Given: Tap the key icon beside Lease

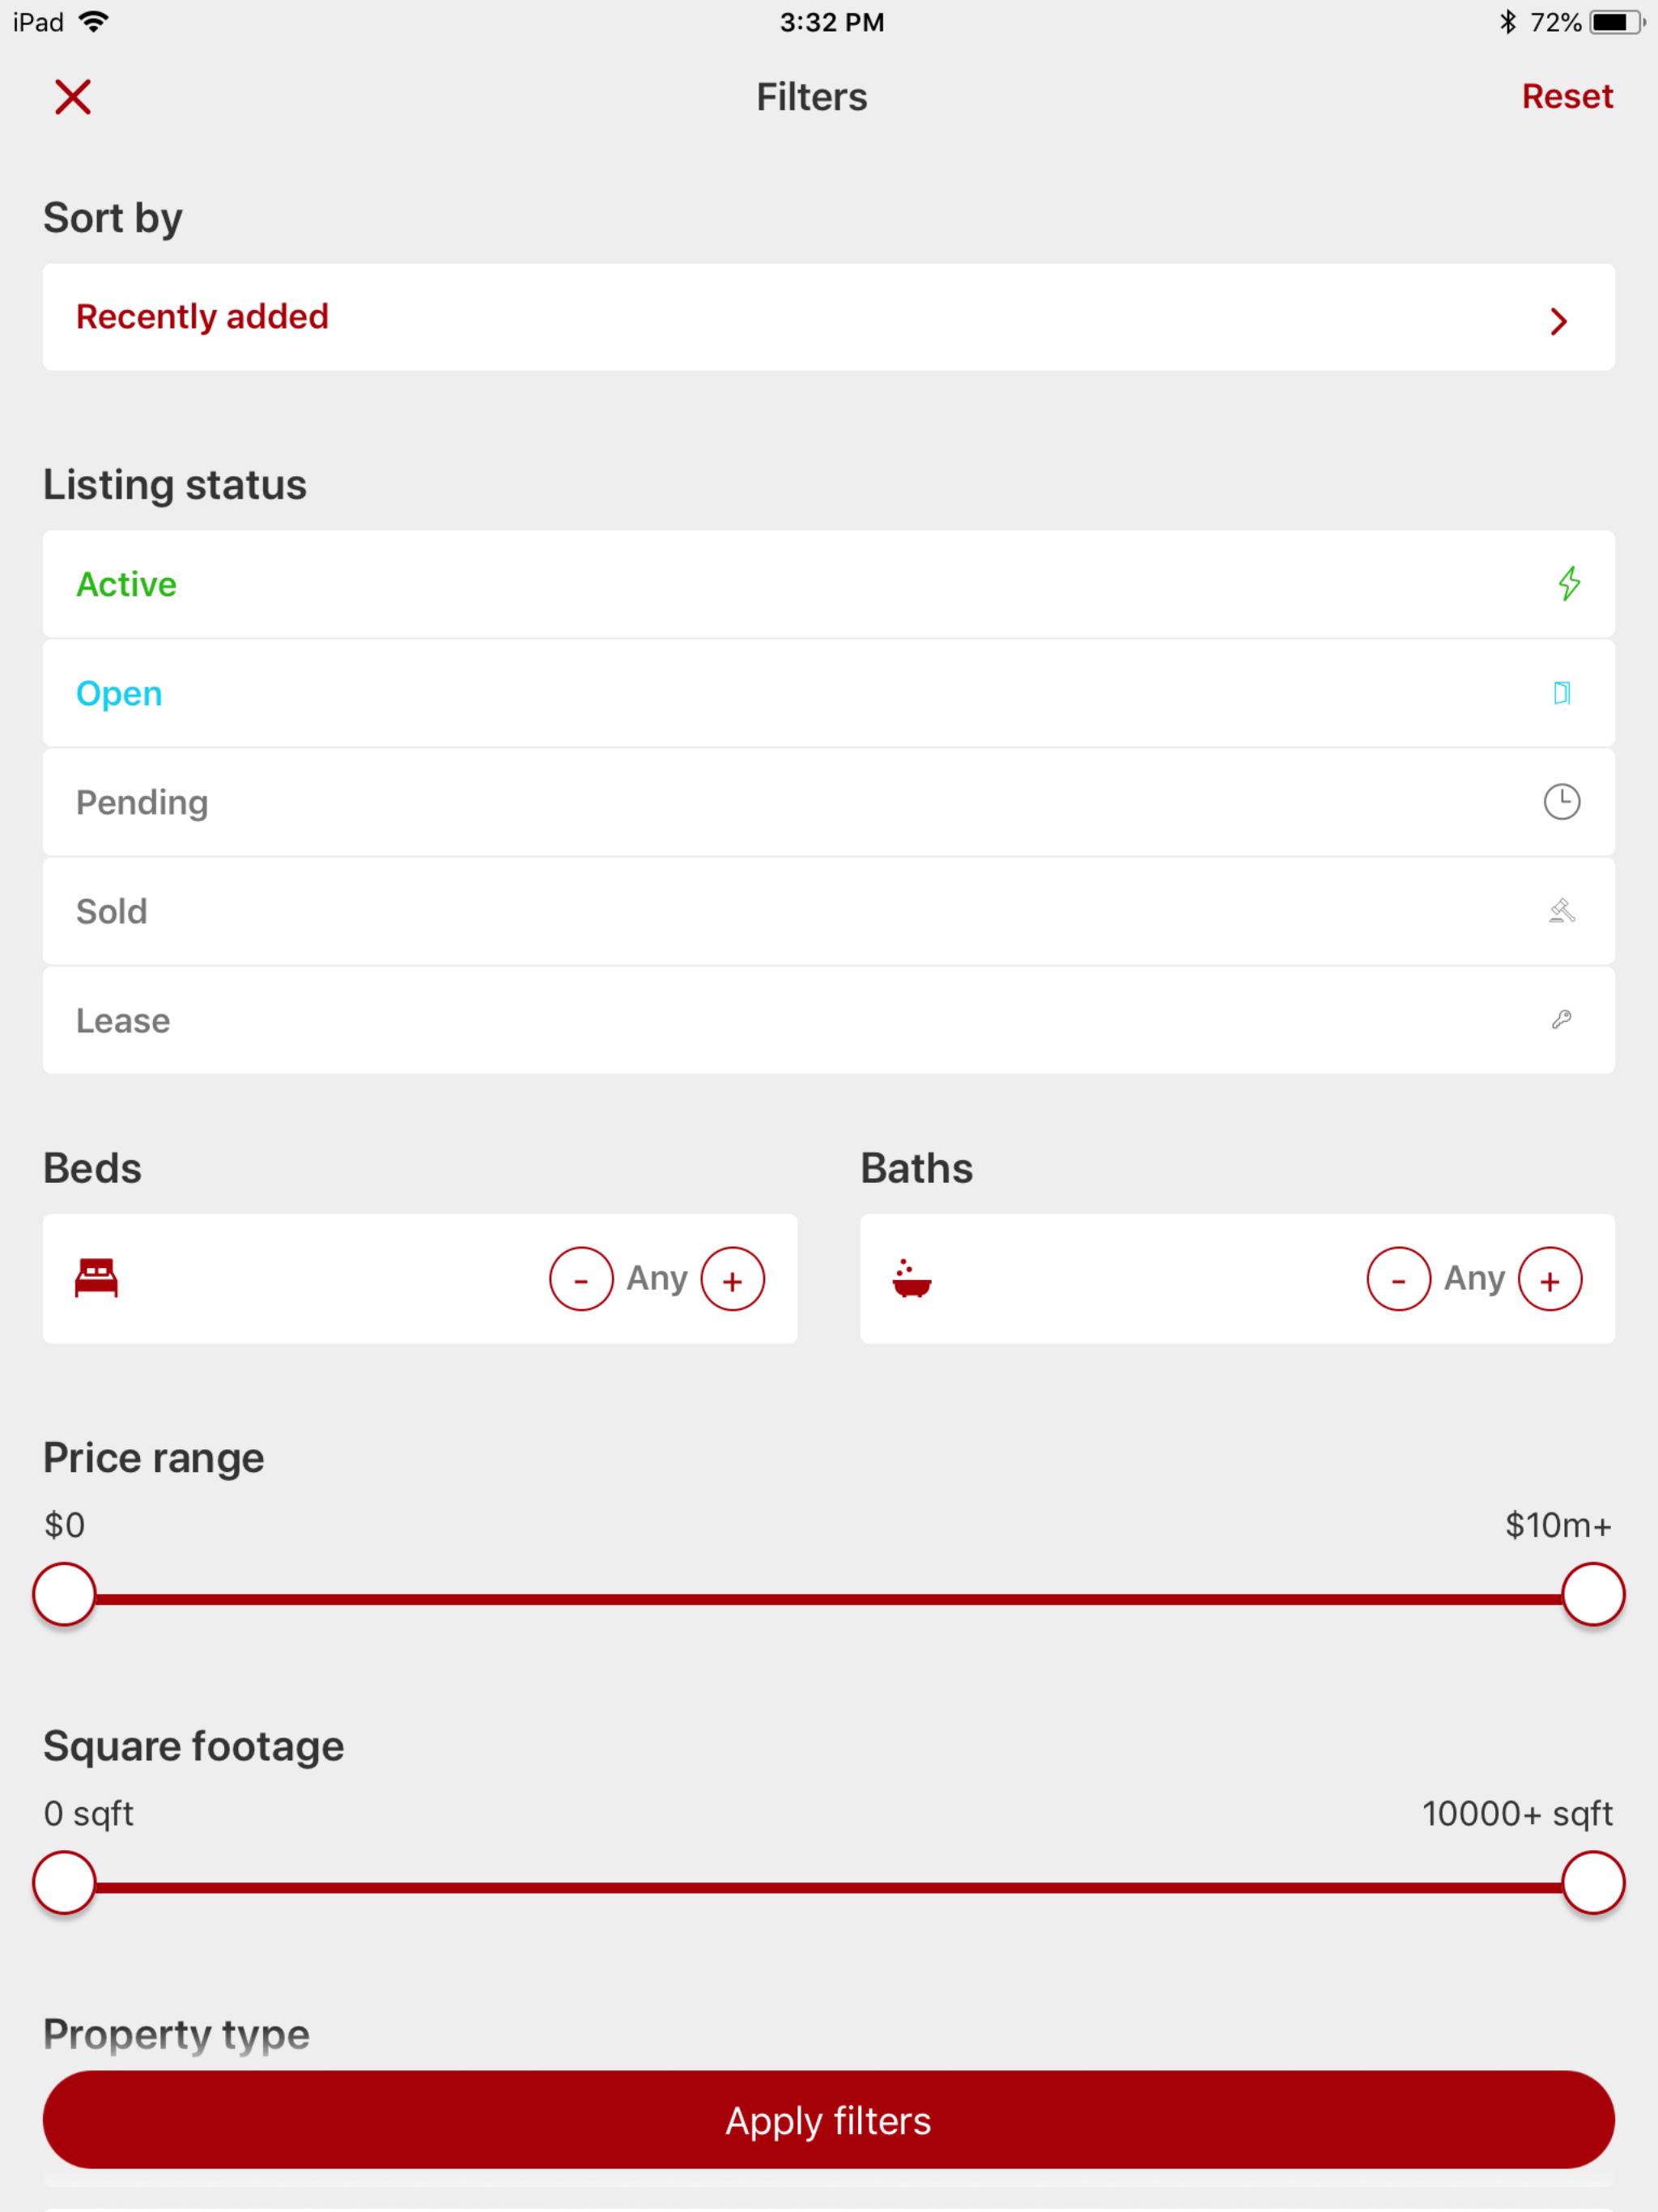Looking at the screenshot, I should [x=1561, y=1019].
